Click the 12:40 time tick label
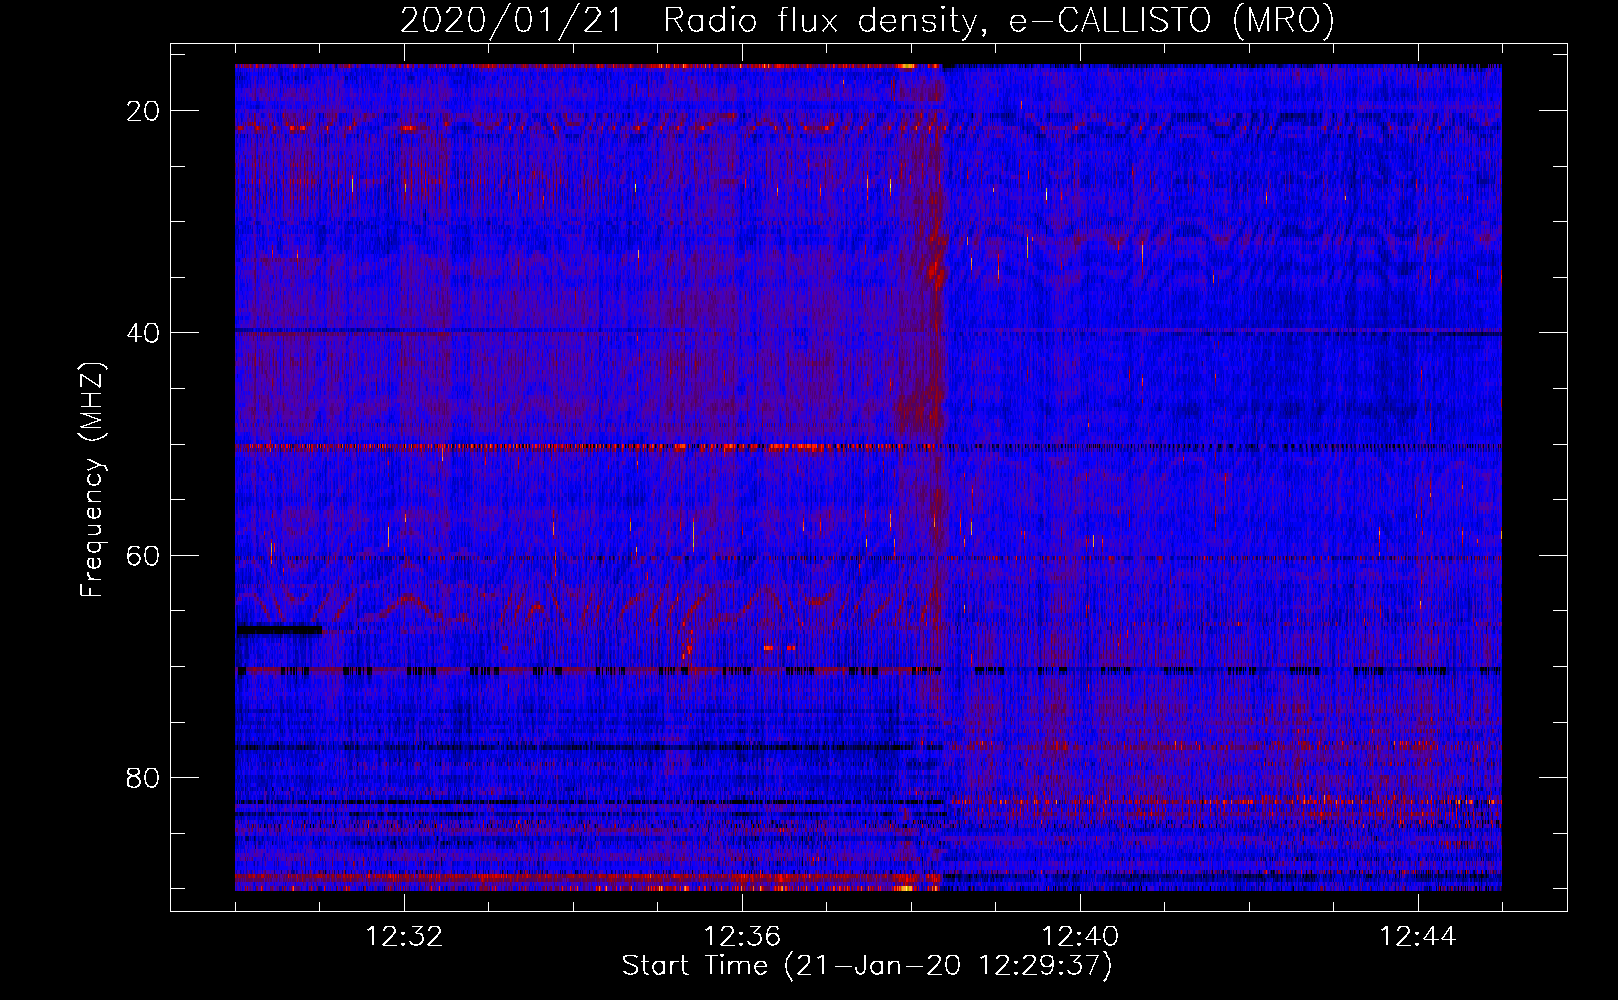Screen dimensions: 1618x1000 (1080, 937)
